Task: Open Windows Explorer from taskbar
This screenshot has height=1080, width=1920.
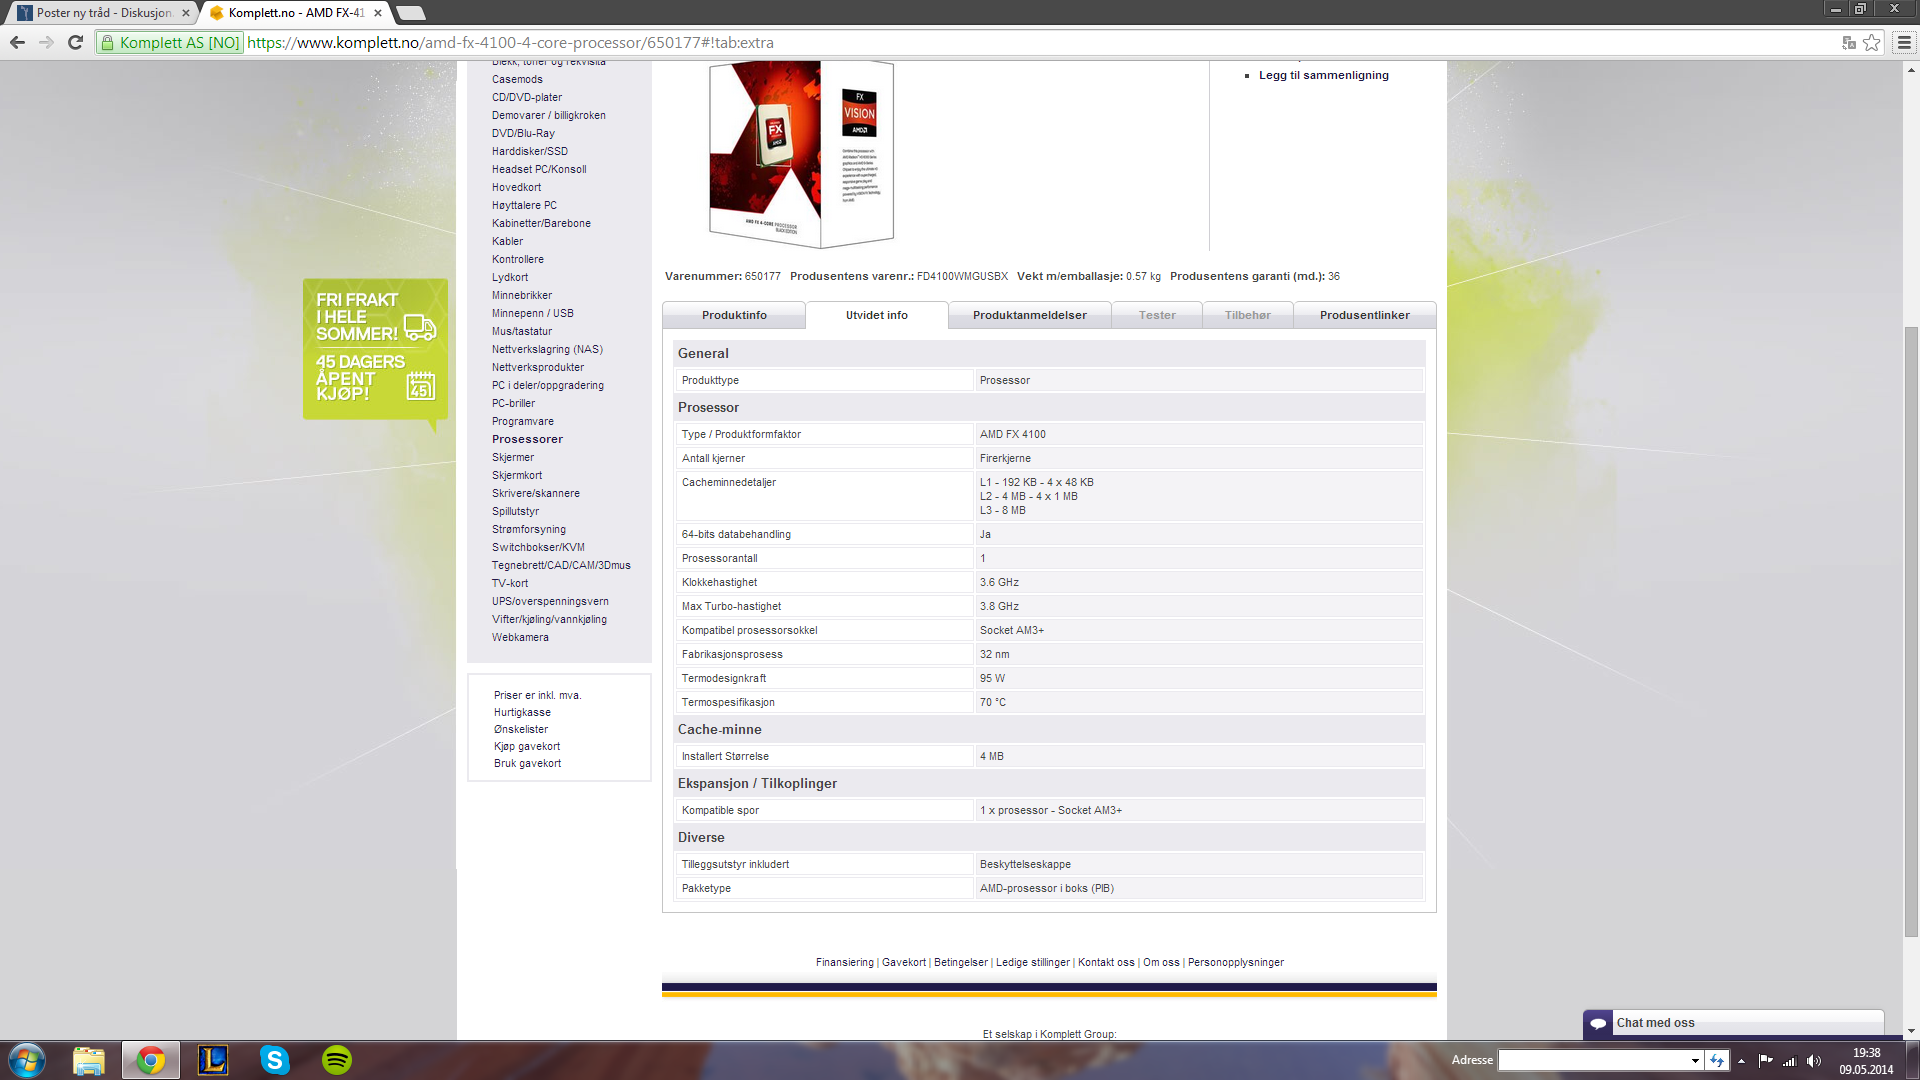Action: (x=89, y=1060)
